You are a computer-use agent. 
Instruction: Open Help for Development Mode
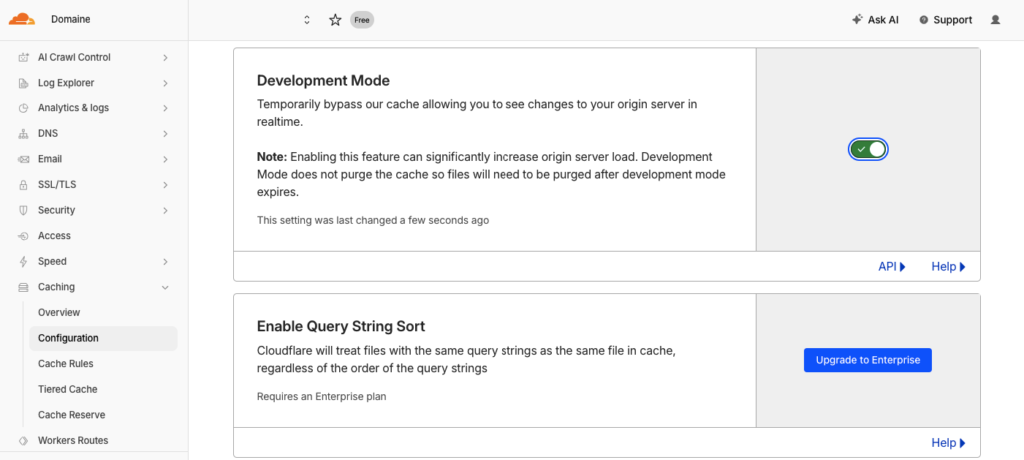(x=948, y=267)
